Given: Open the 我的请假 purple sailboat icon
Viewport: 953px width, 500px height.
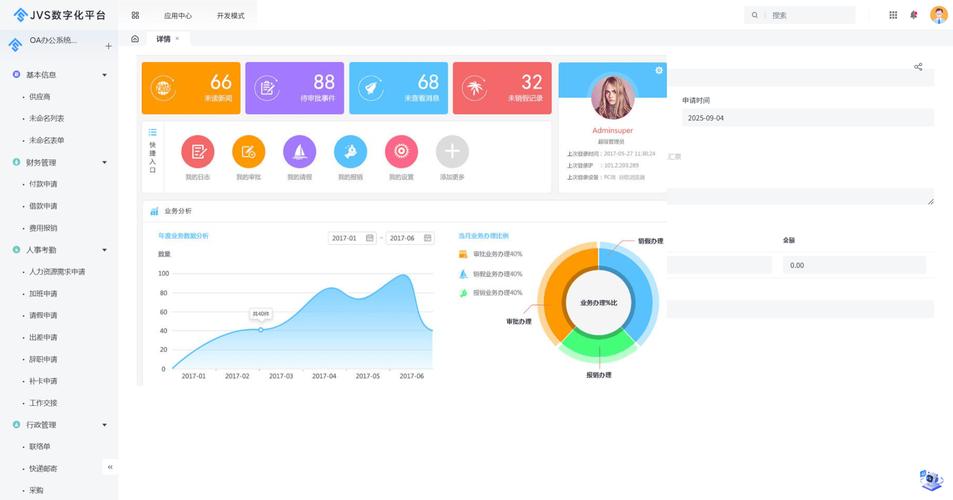Looking at the screenshot, I should pyautogui.click(x=300, y=151).
